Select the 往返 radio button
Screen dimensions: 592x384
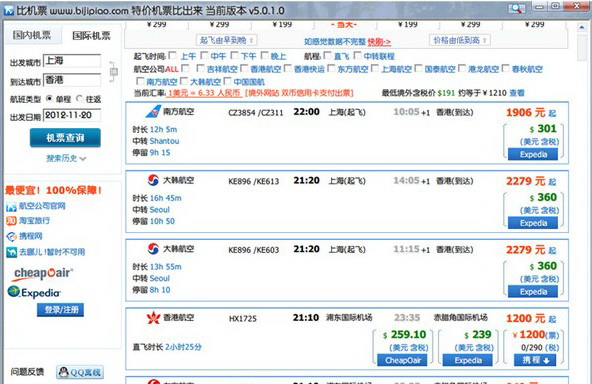80,99
